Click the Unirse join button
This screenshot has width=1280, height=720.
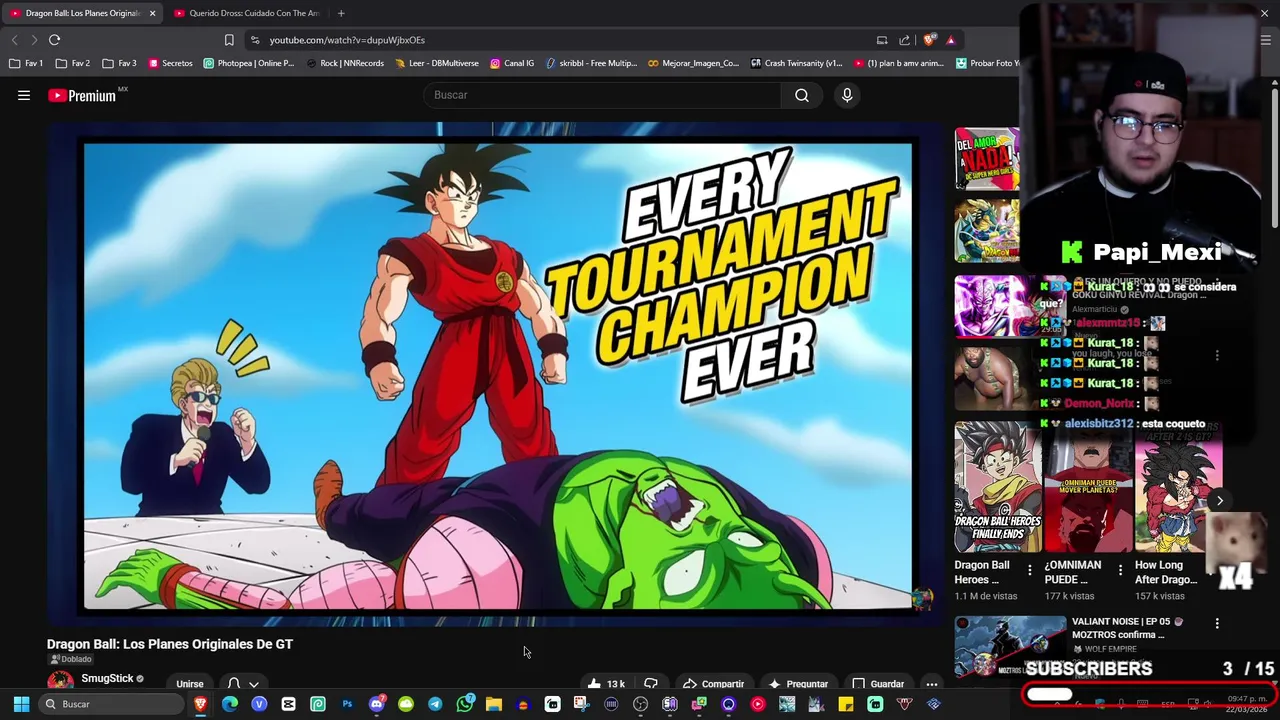tap(189, 684)
